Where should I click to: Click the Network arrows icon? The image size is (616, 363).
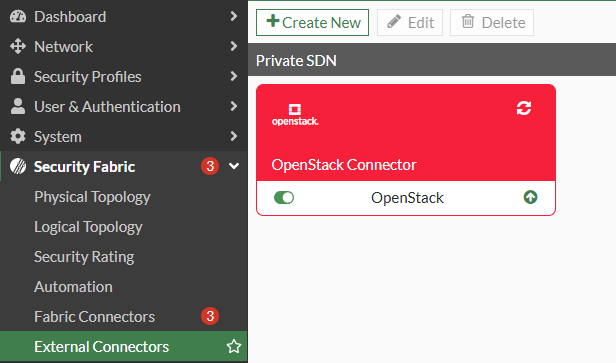(x=18, y=46)
